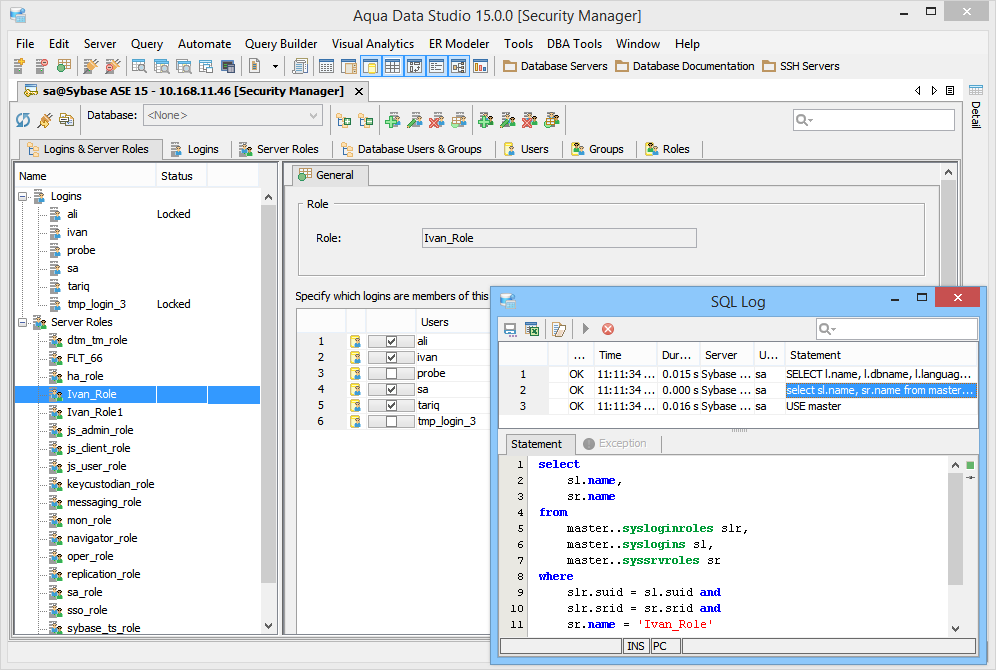This screenshot has height=670, width=996.
Task: Check the membership checkbox for probe
Action: pyautogui.click(x=391, y=373)
